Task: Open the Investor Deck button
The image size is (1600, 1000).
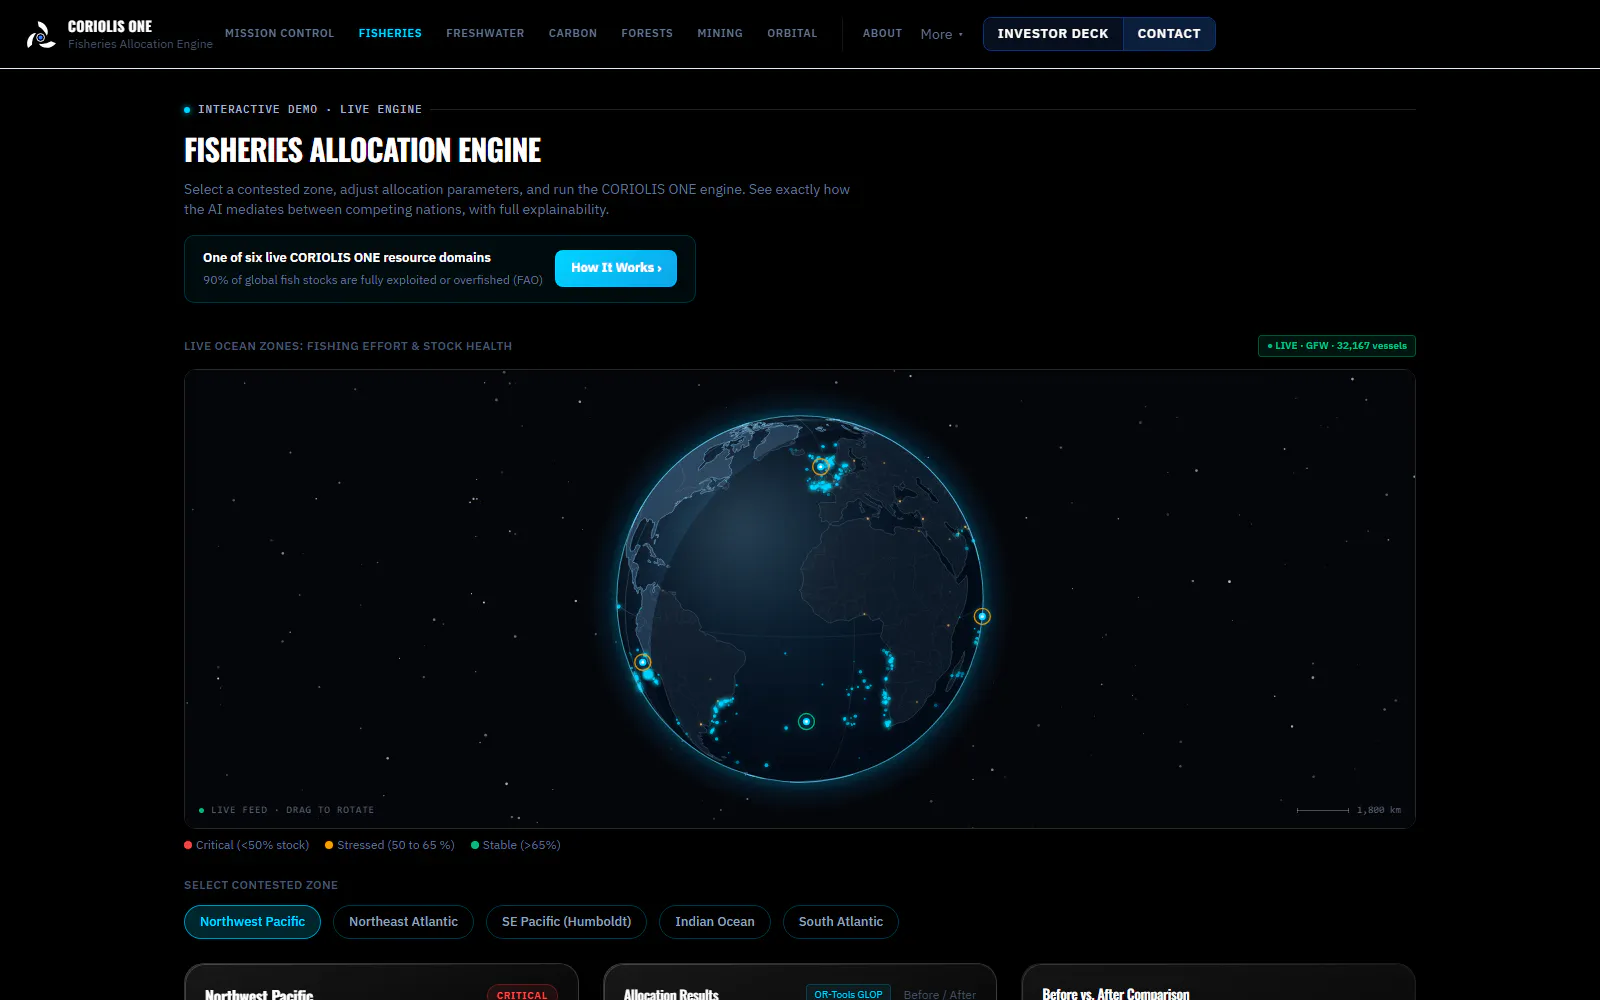Action: 1053,34
